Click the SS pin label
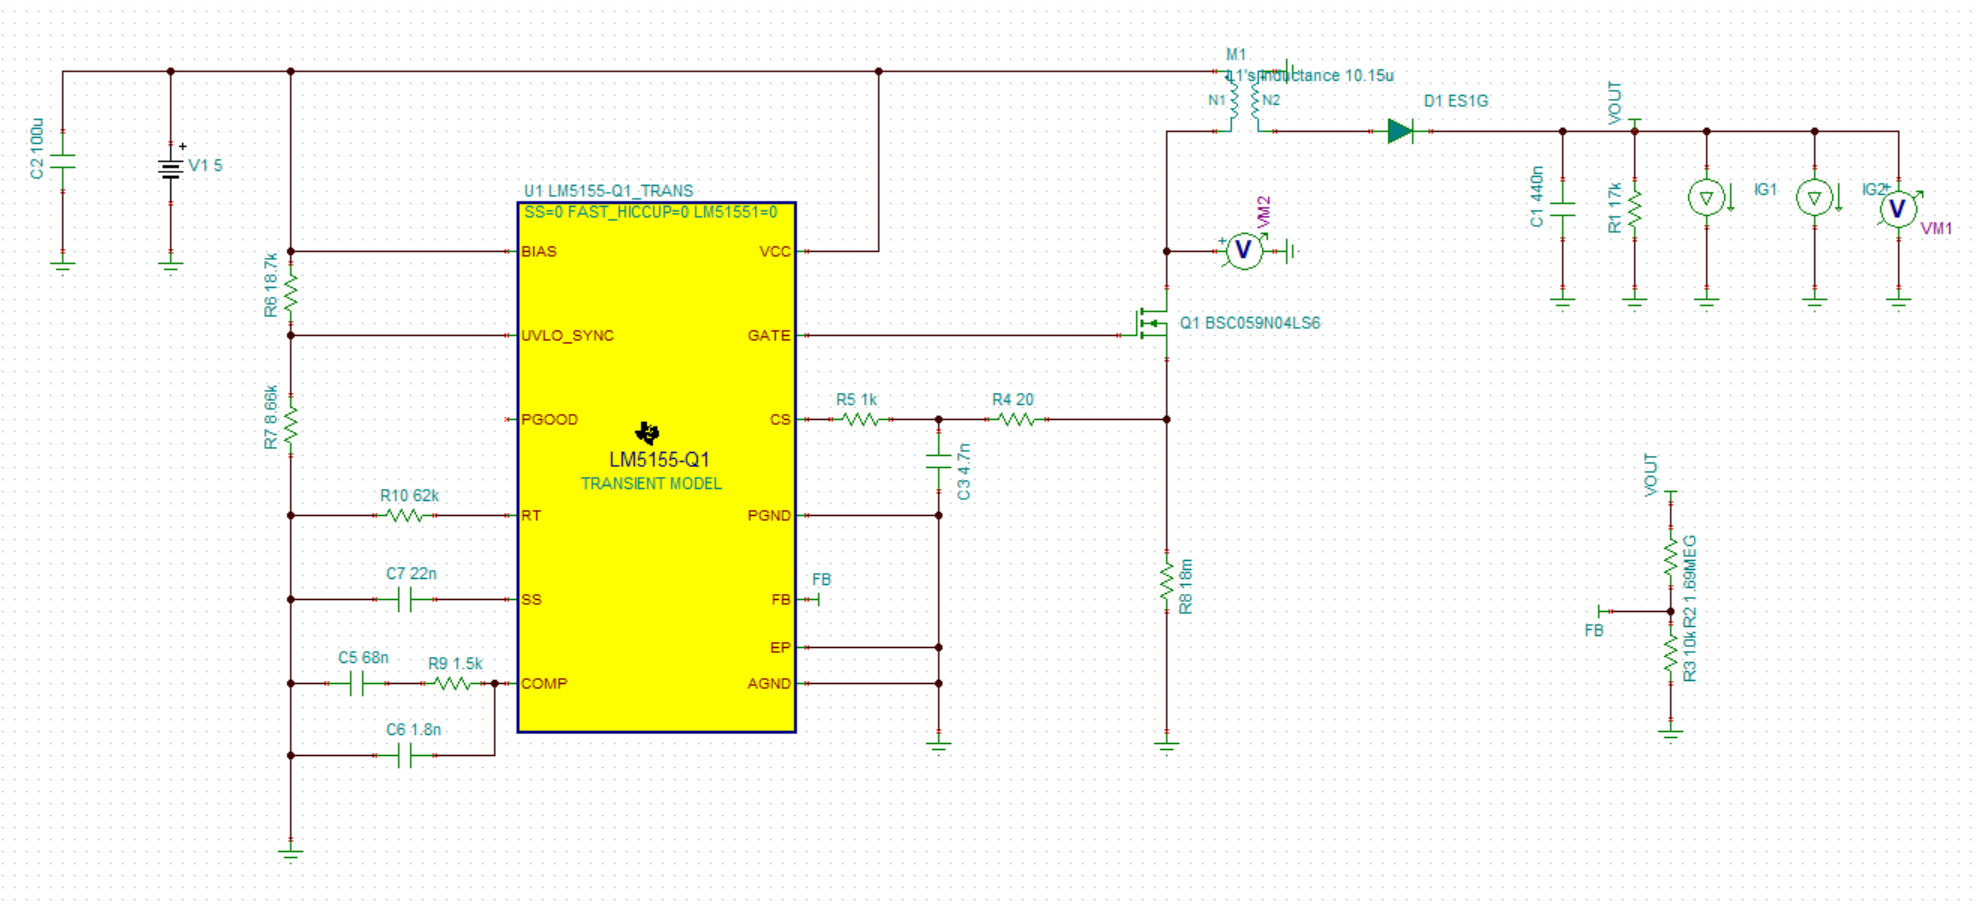 point(531,599)
